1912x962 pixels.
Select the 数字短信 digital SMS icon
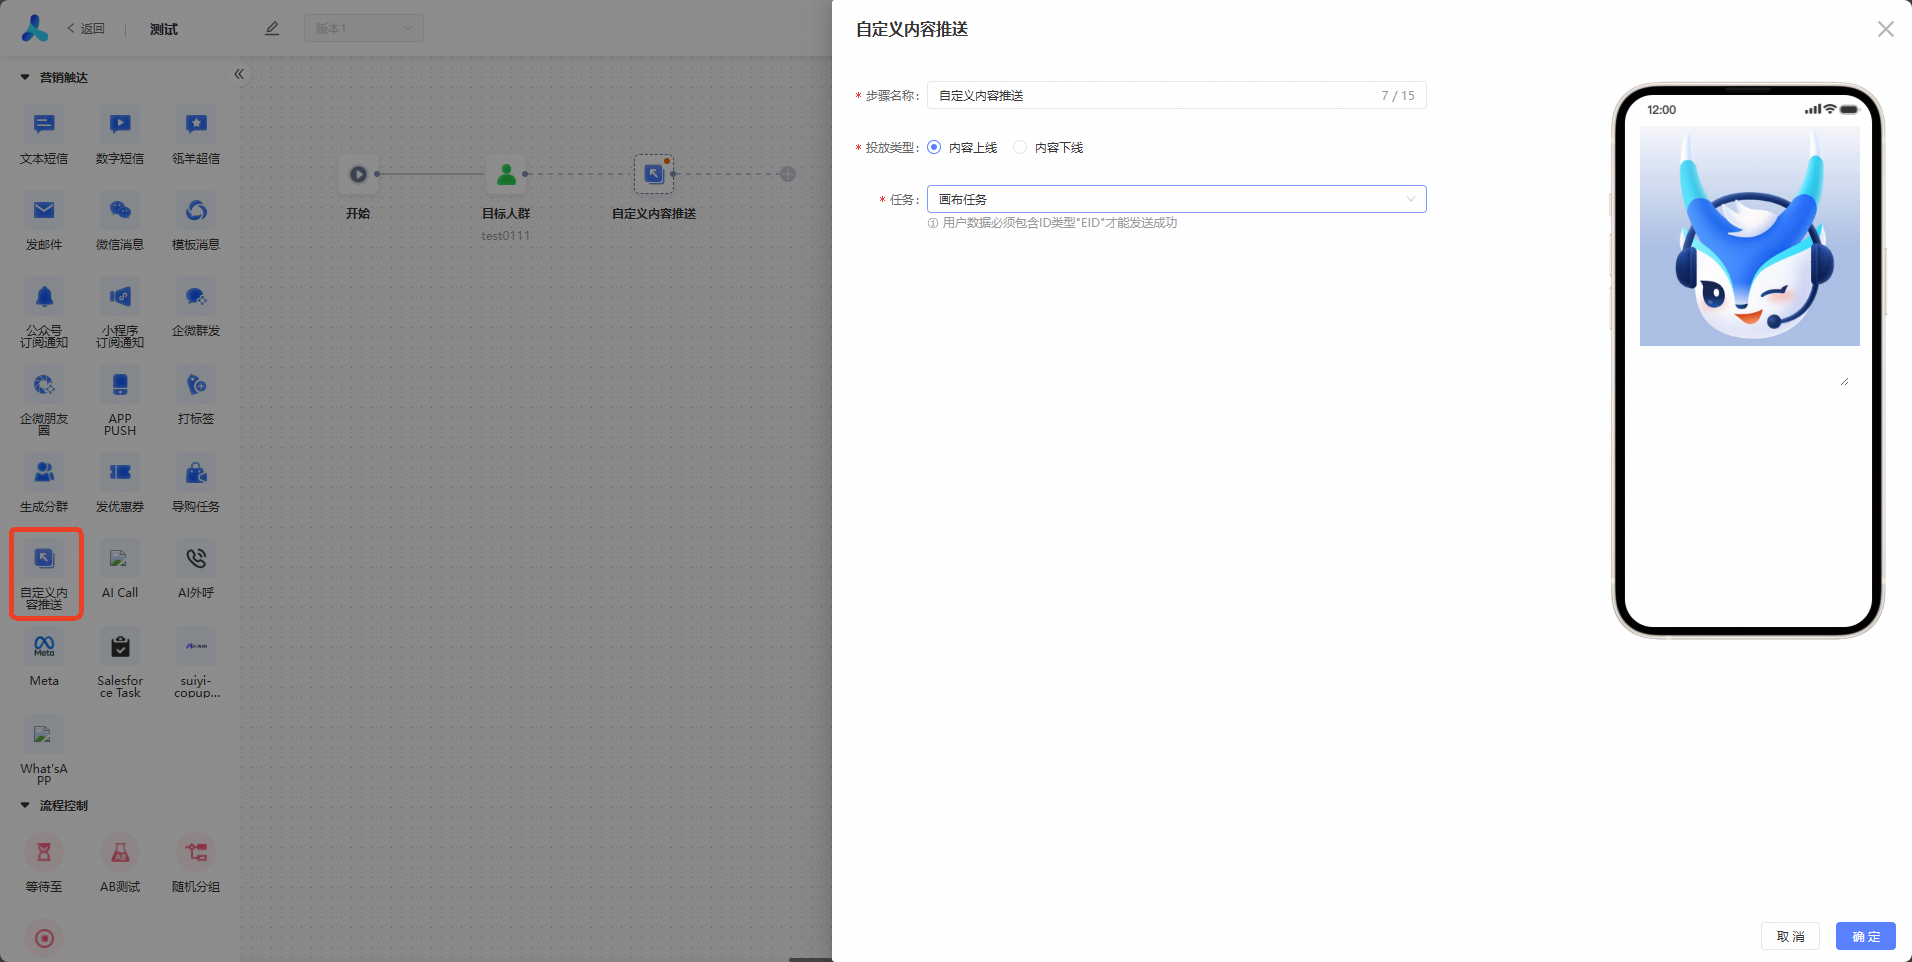(x=120, y=124)
